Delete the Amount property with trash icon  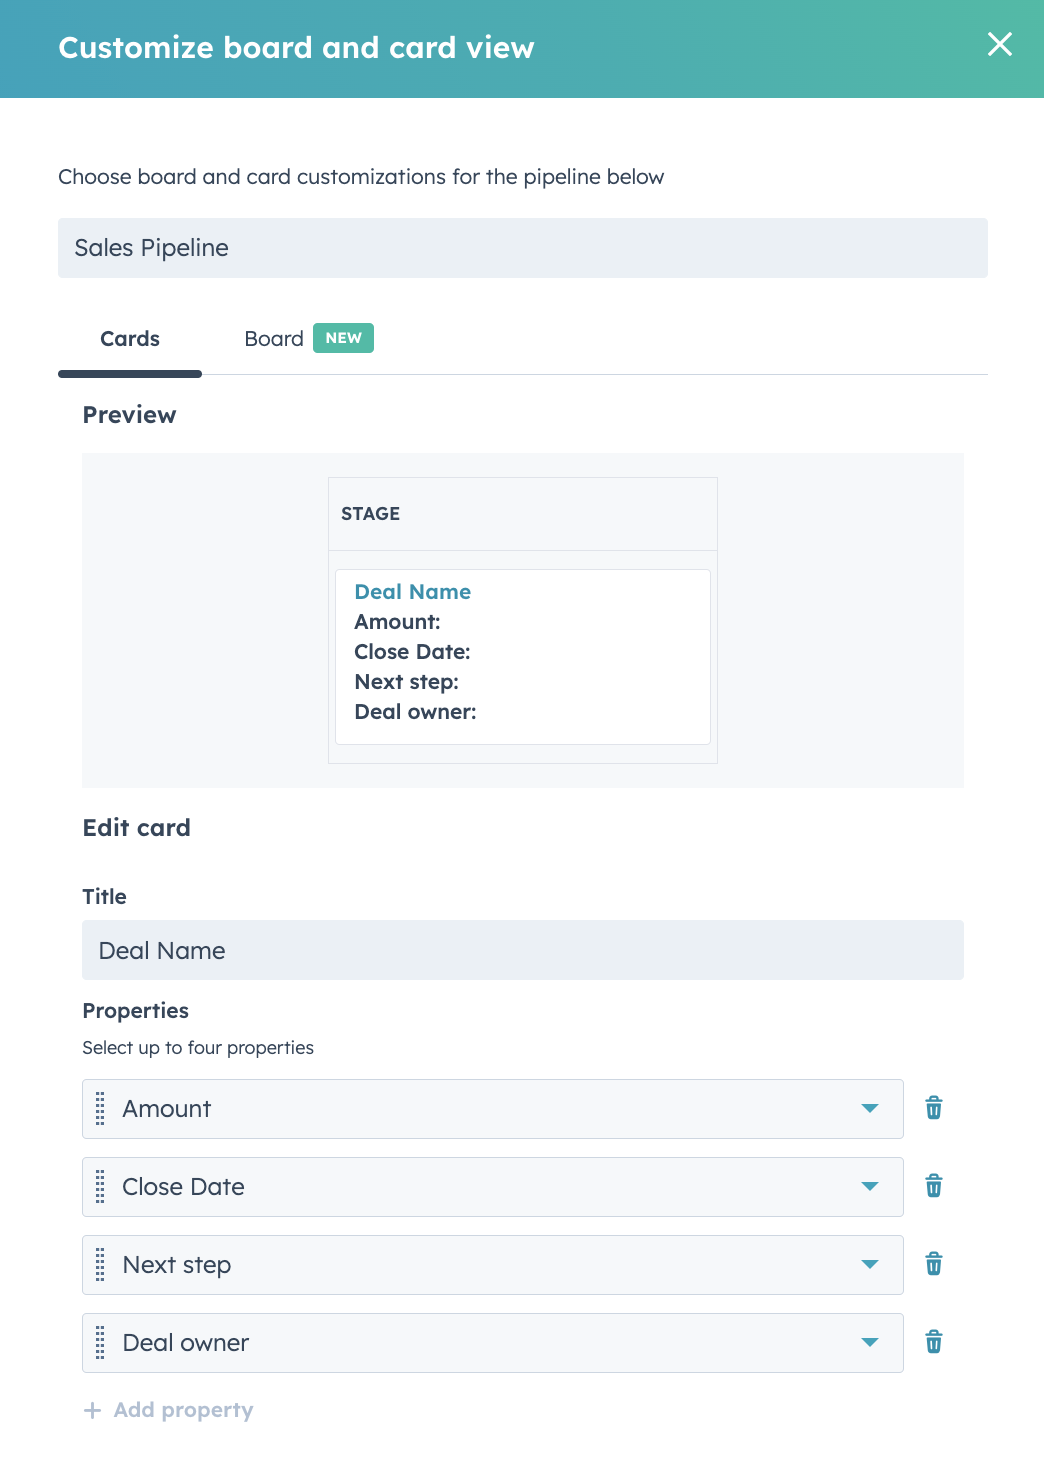[933, 1108]
